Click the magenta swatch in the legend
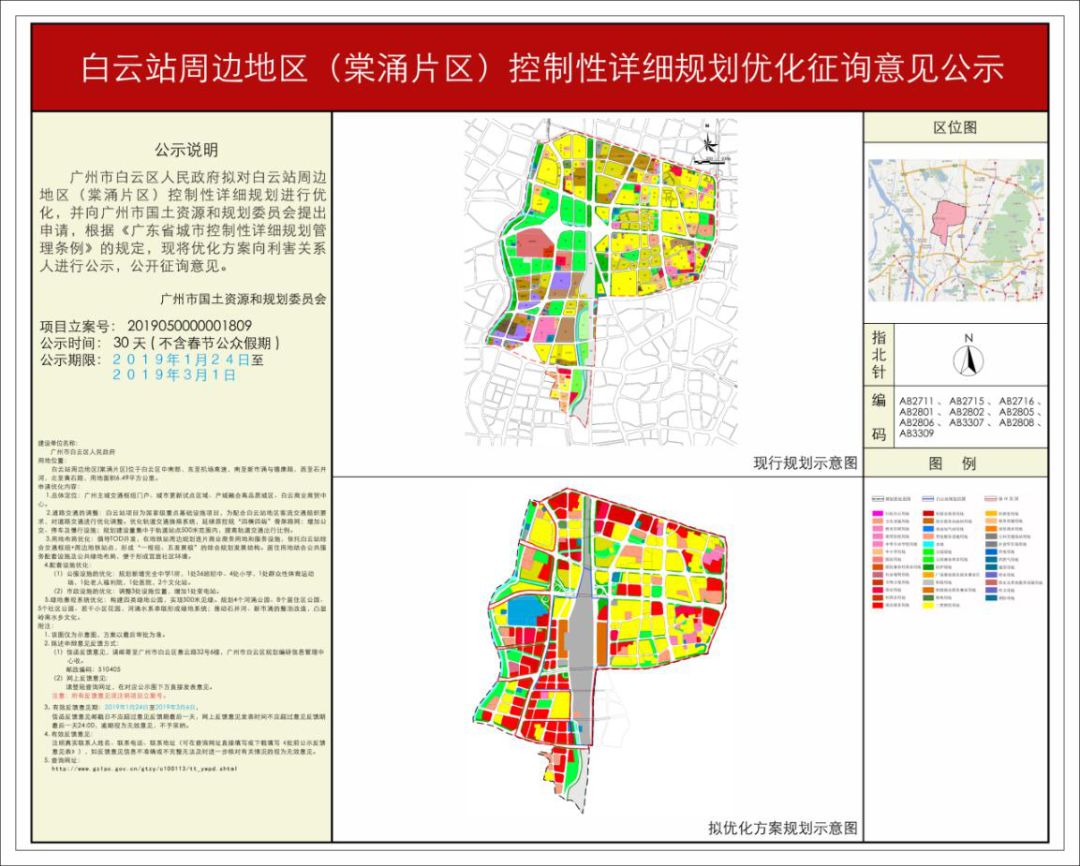Image resolution: width=1080 pixels, height=866 pixels. pyautogui.click(x=878, y=513)
